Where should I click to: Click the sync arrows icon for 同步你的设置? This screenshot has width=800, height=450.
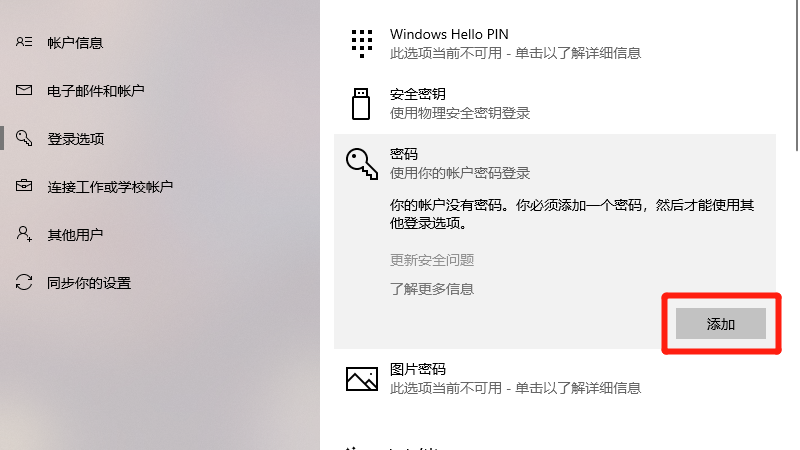[24, 283]
